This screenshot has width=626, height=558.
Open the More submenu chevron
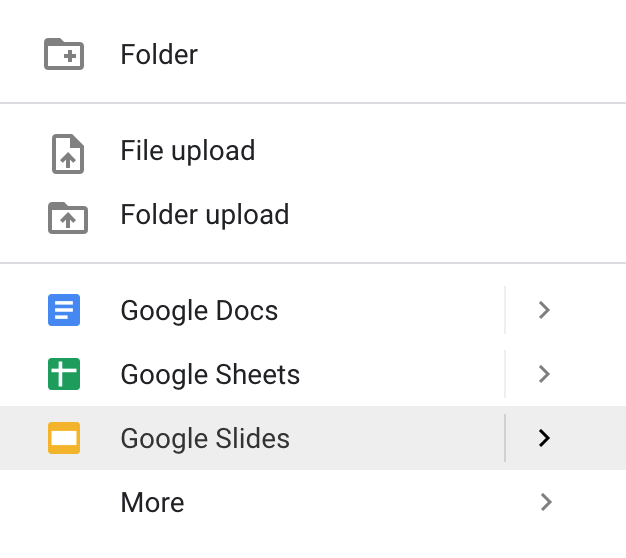pyautogui.click(x=546, y=502)
